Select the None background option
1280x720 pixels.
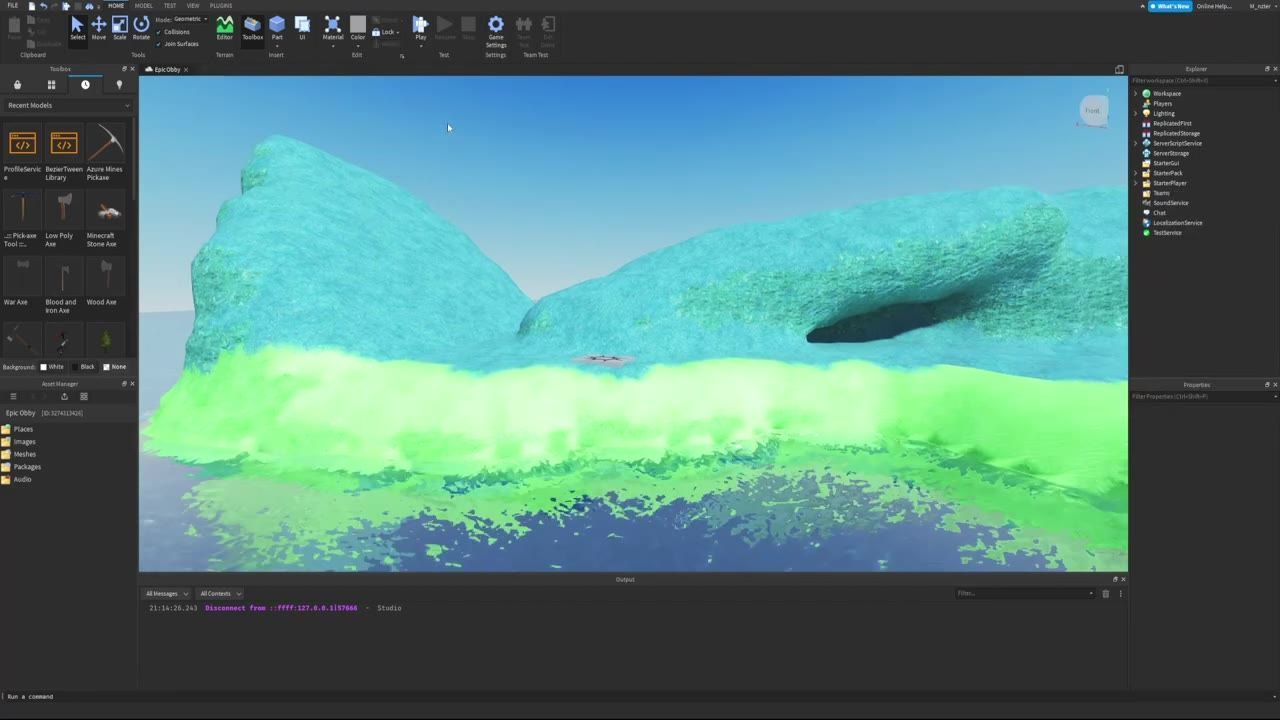click(115, 367)
